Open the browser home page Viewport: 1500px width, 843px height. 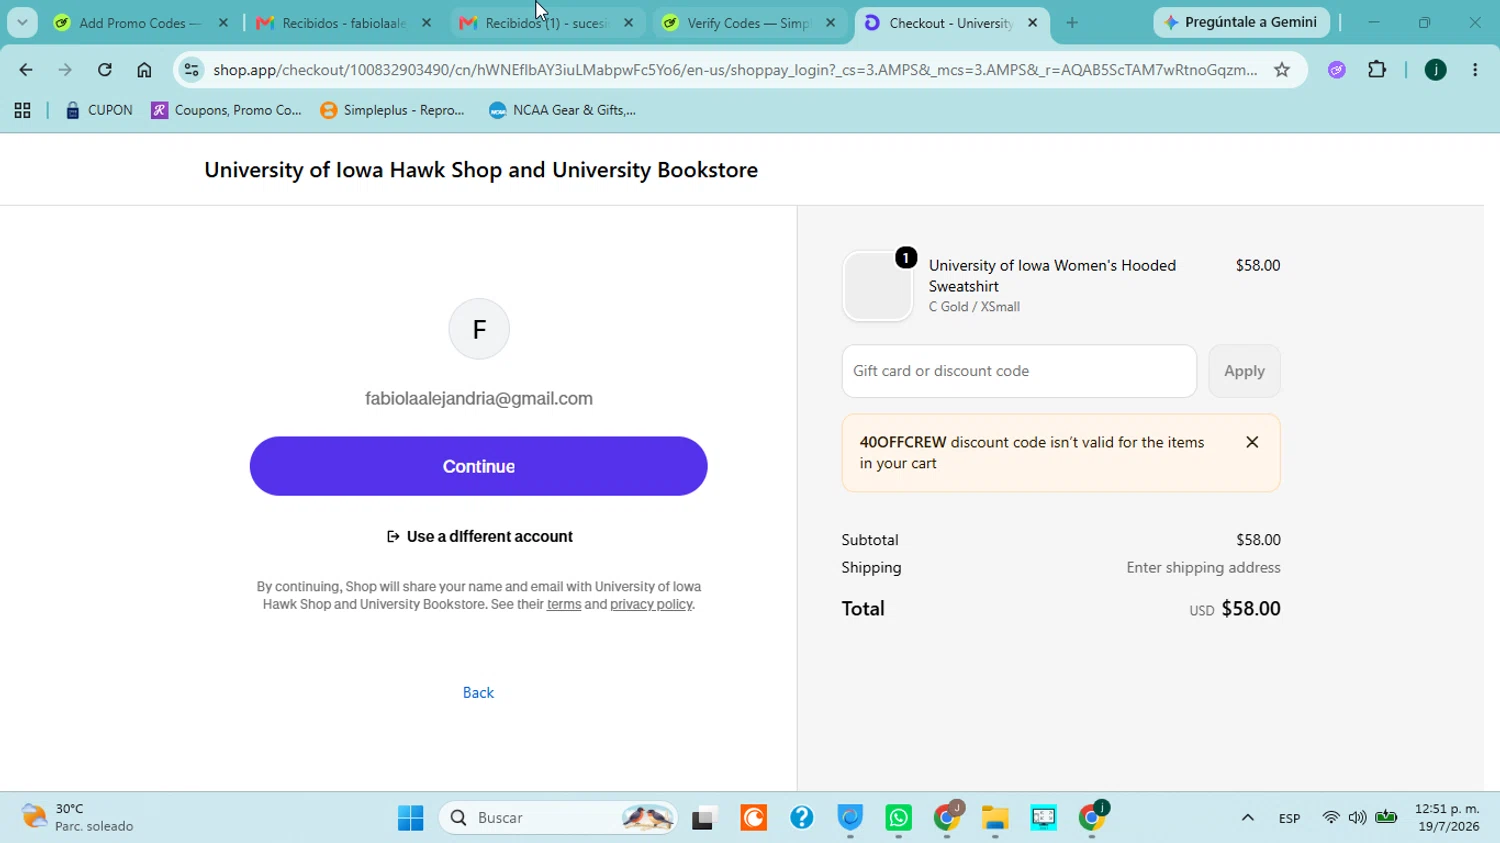[144, 70]
